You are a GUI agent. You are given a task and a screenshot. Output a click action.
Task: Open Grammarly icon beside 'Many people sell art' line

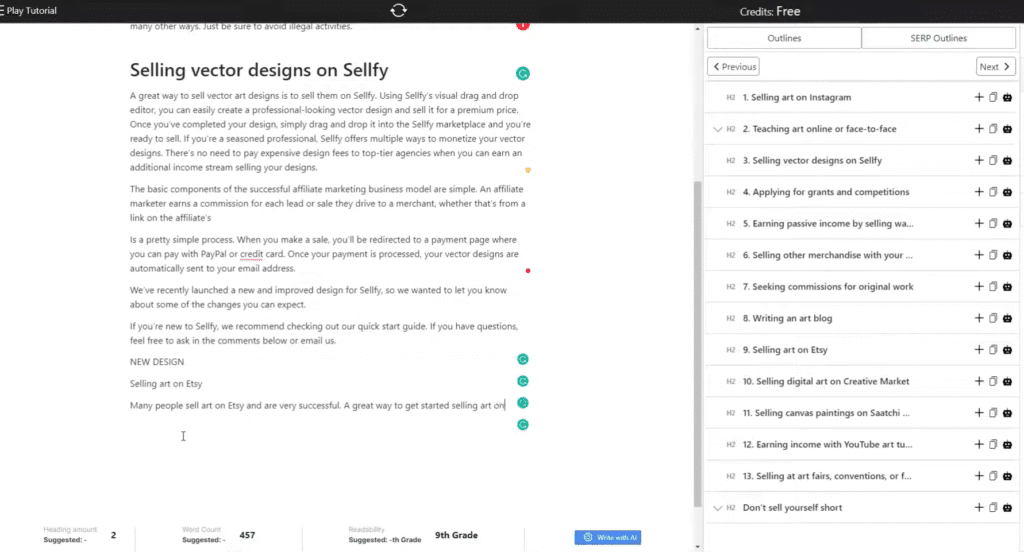click(x=522, y=403)
